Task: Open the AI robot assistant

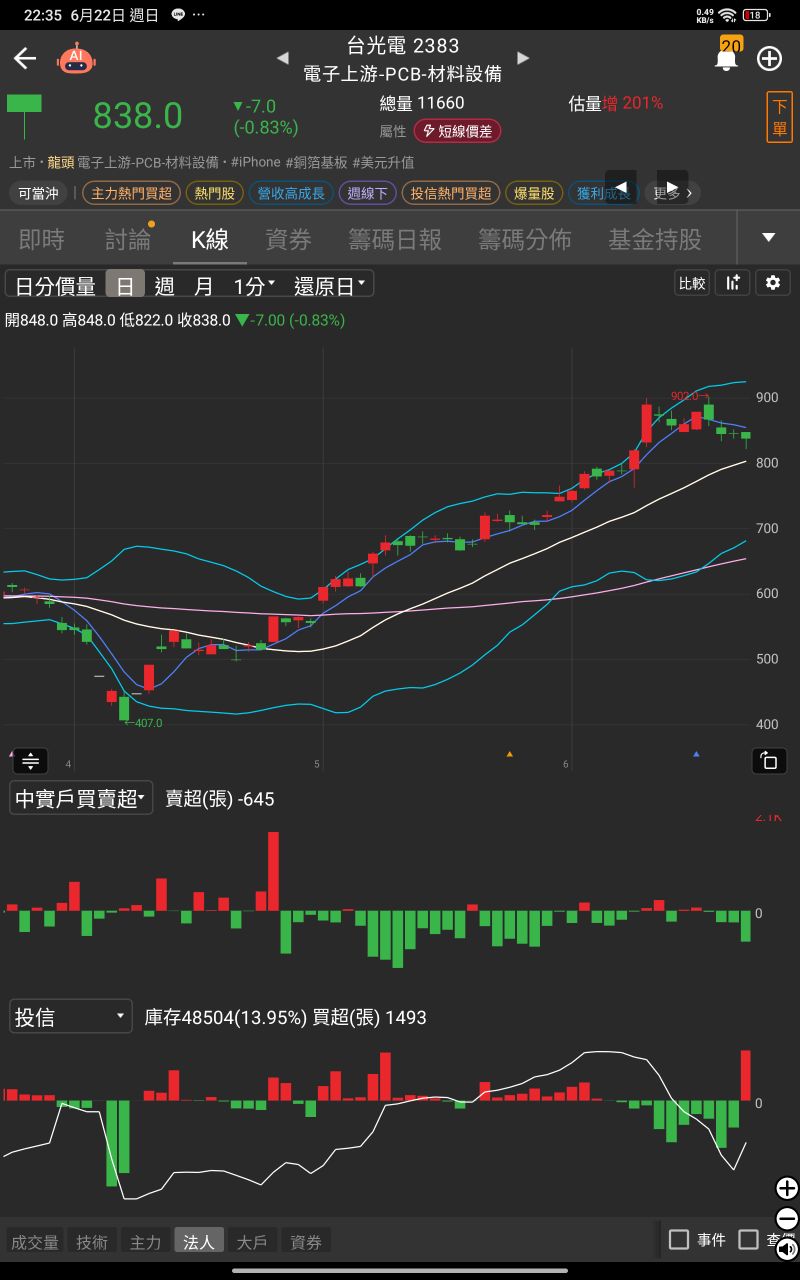Action: (76, 58)
